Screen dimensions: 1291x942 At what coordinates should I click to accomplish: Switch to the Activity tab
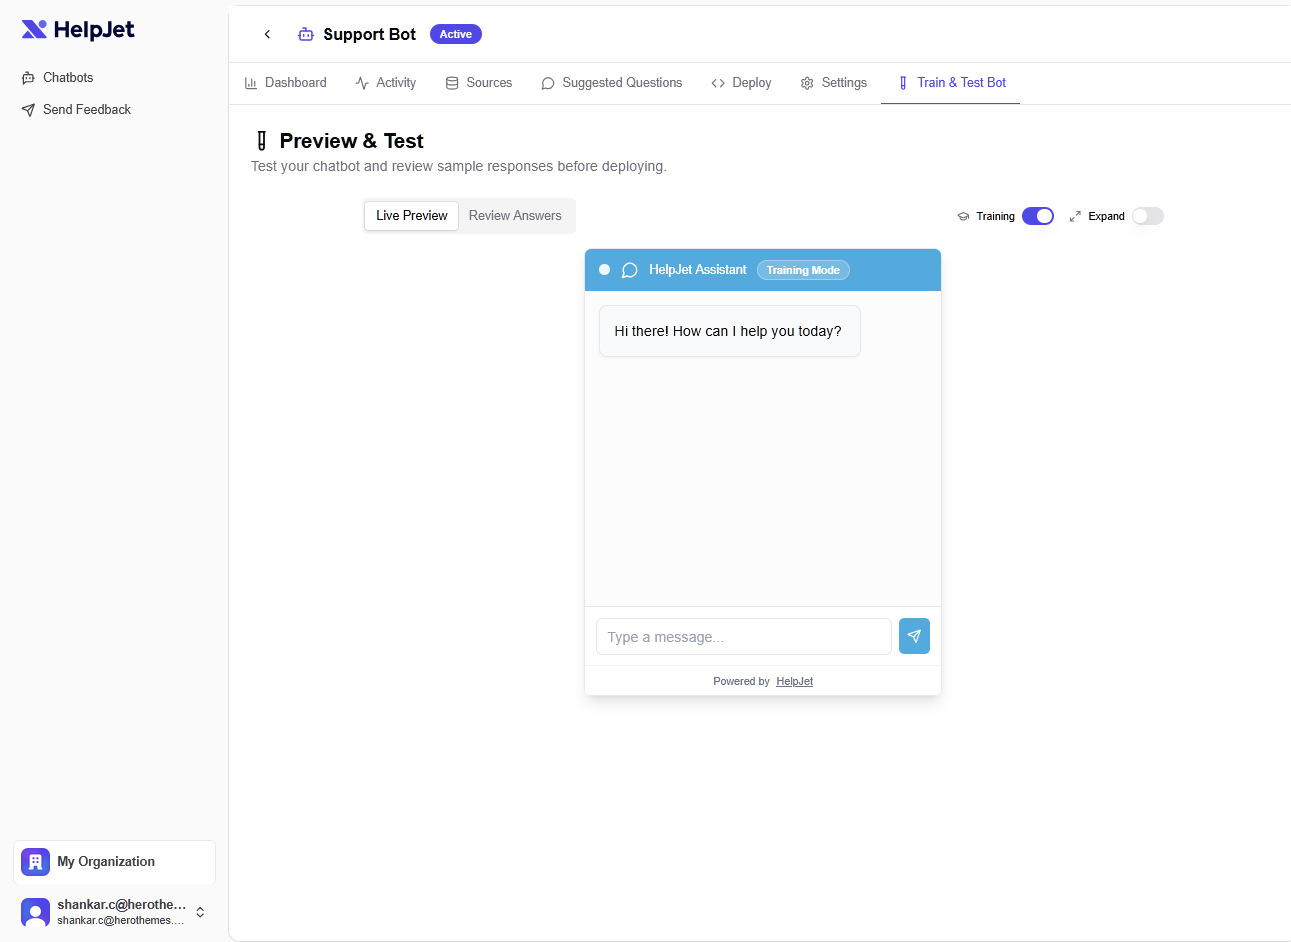pos(386,83)
